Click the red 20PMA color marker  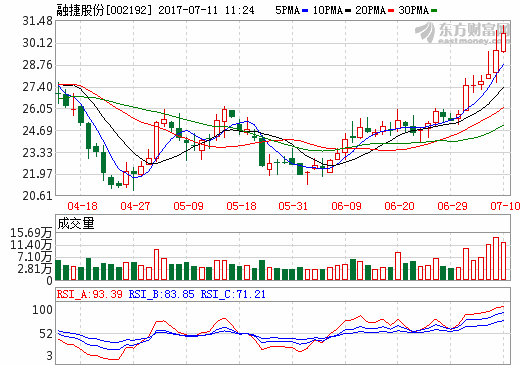point(391,11)
